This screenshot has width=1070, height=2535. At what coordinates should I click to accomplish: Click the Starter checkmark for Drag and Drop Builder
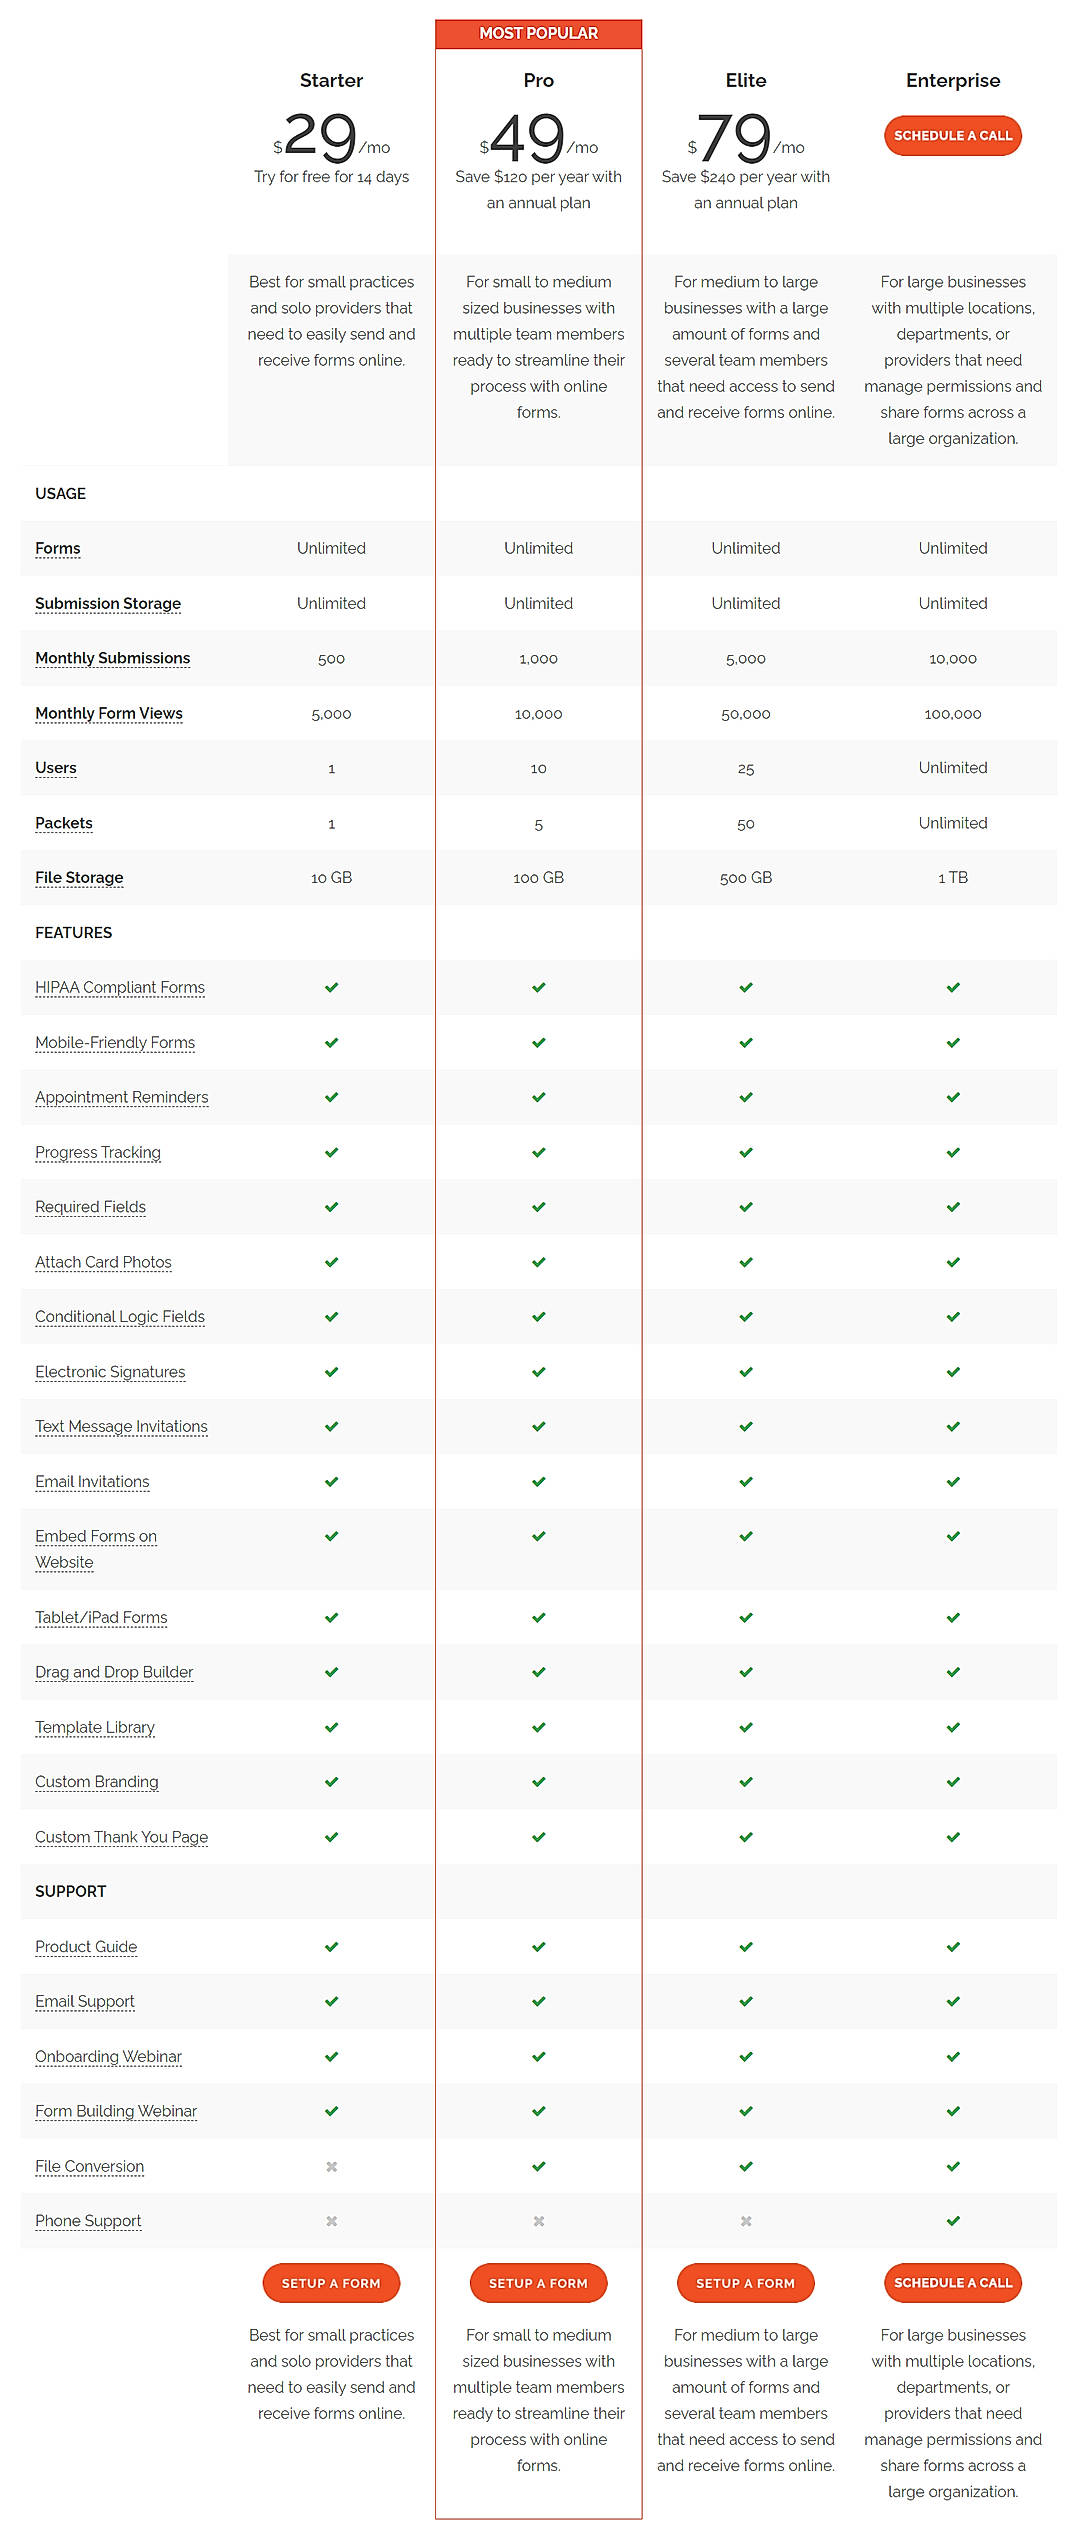coord(331,1671)
